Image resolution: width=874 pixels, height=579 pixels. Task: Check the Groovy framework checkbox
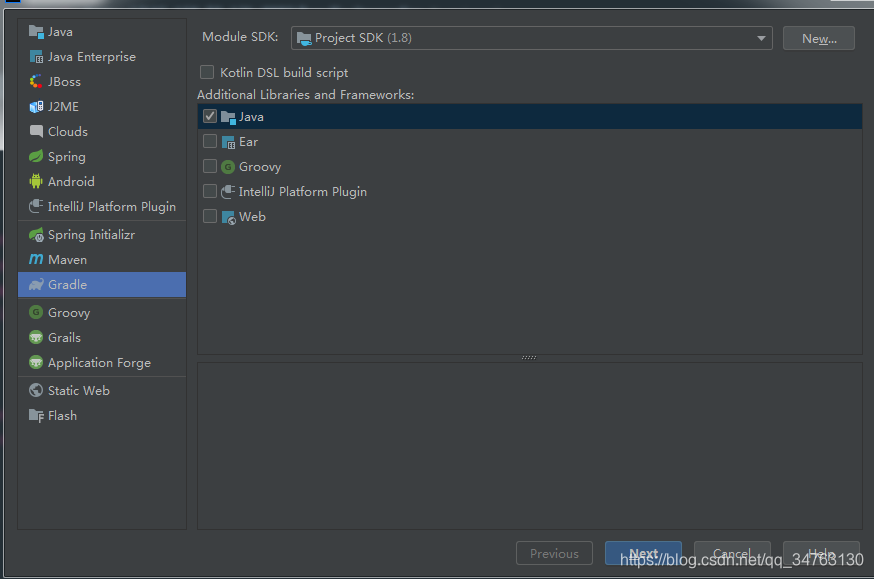click(210, 166)
